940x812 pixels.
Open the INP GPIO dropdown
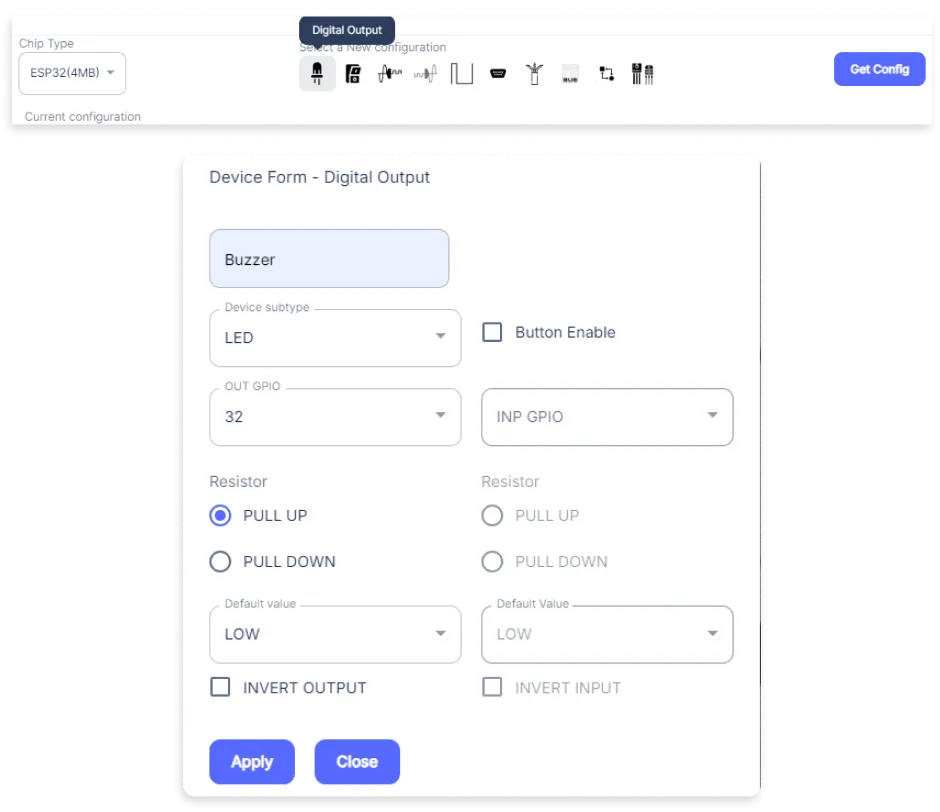[x=607, y=417]
